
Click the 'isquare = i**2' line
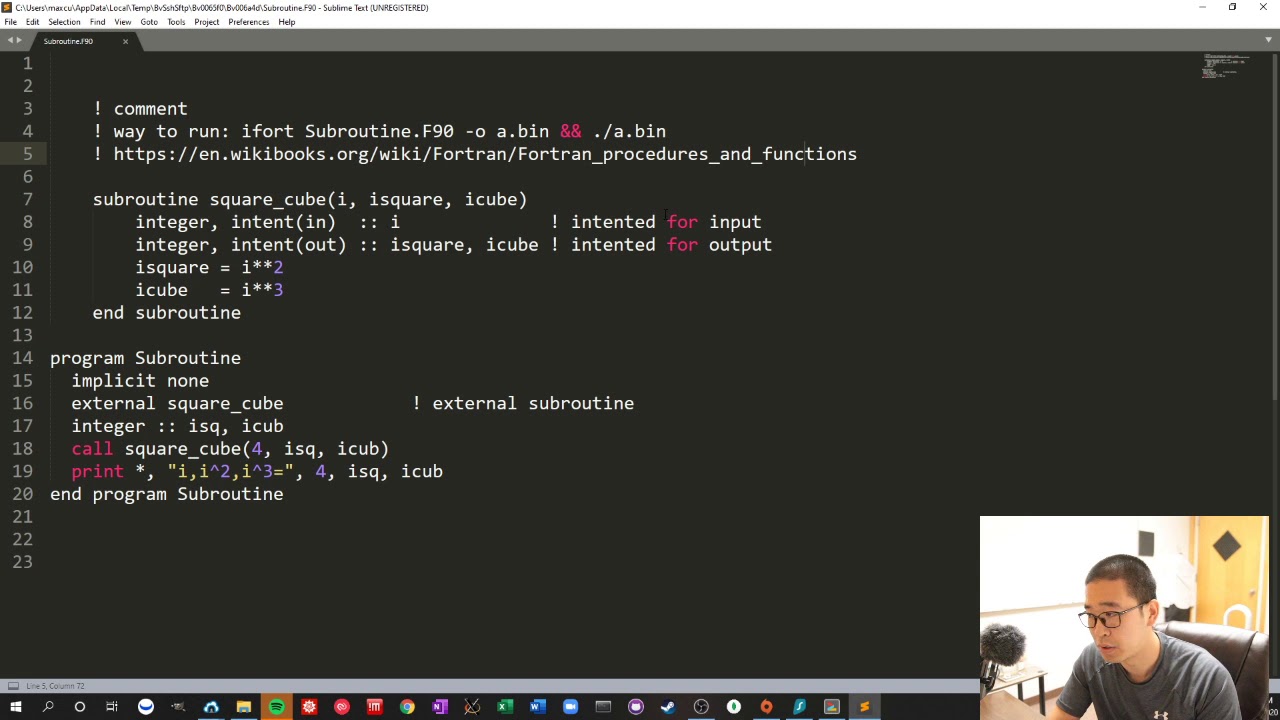[x=209, y=267]
